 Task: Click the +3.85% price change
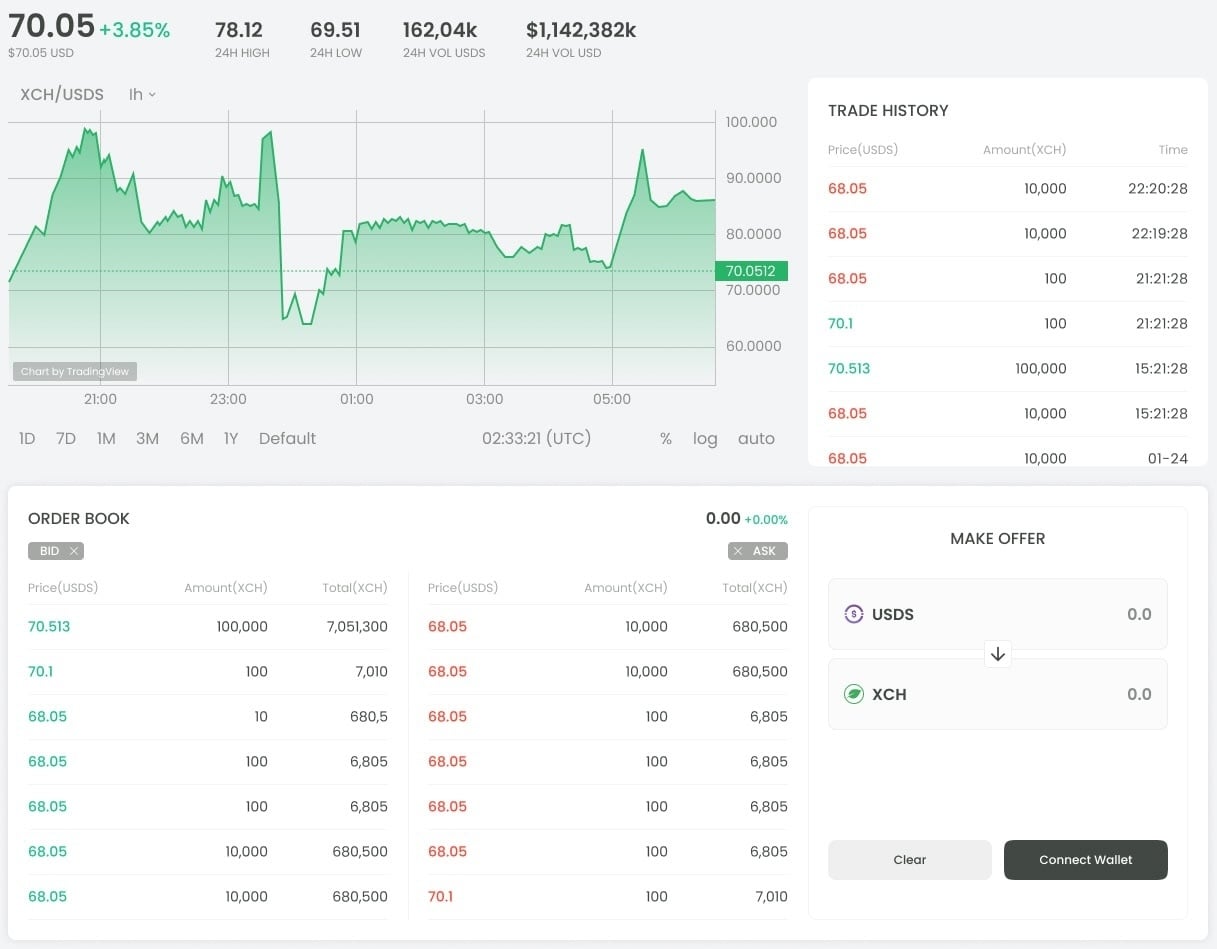coord(135,30)
